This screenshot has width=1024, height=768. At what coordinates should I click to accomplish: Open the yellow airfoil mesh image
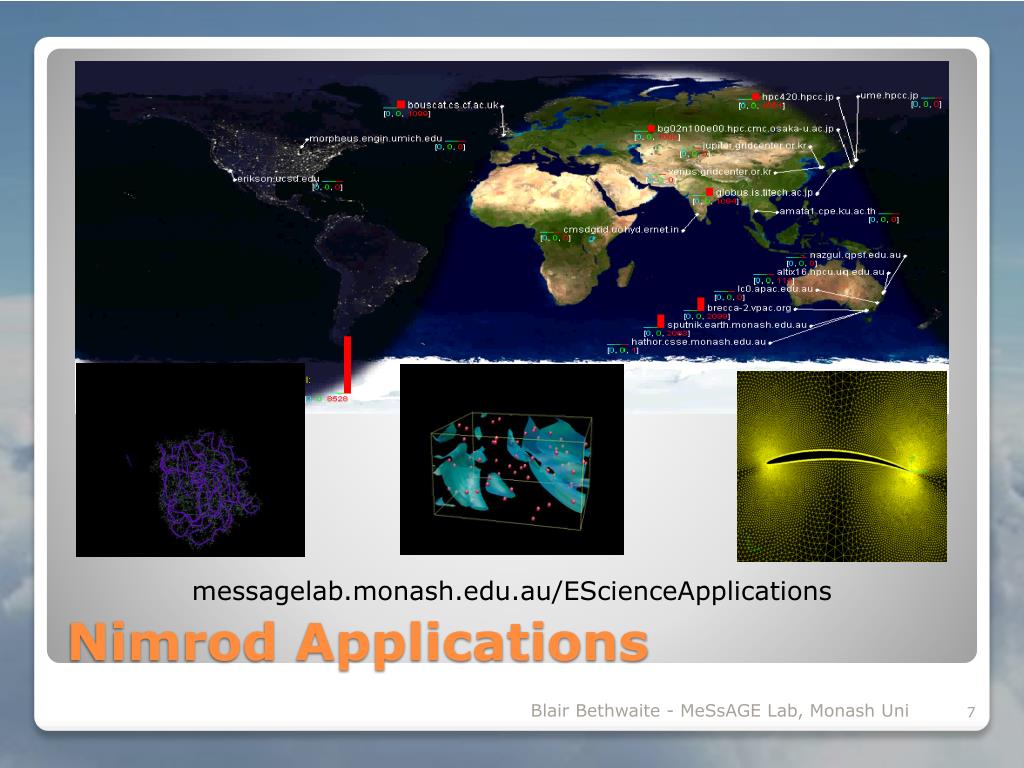pyautogui.click(x=842, y=466)
